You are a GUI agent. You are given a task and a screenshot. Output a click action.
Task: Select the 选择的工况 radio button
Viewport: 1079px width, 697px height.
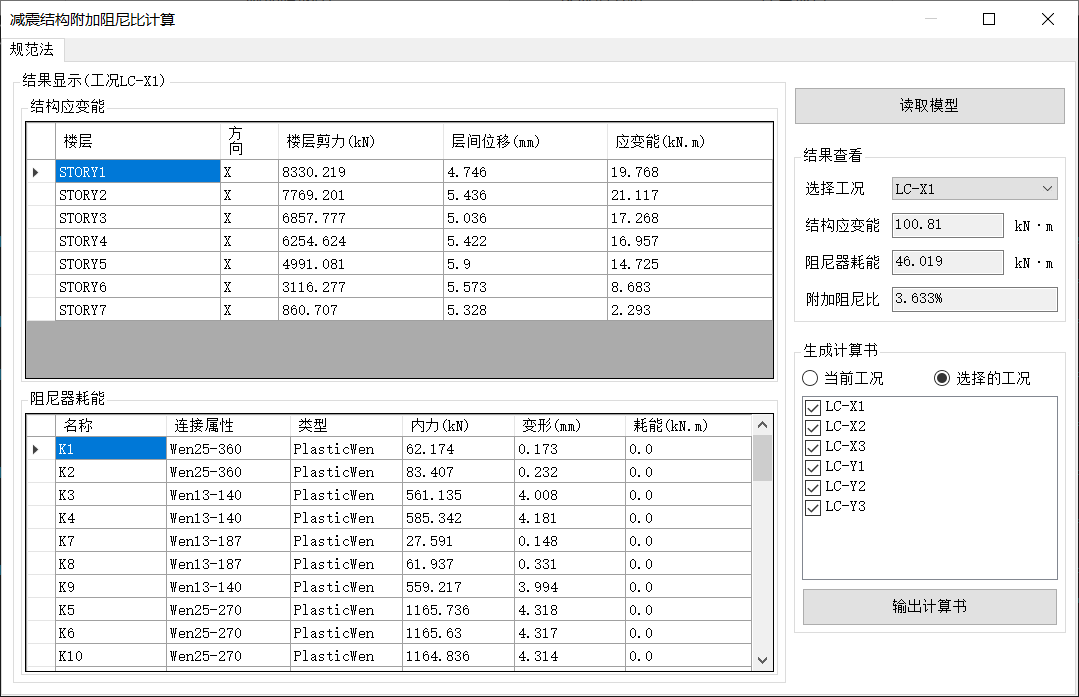coord(941,379)
